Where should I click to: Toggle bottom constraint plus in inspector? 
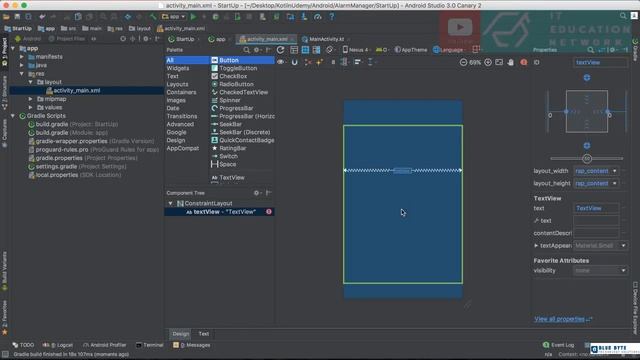pyautogui.click(x=587, y=146)
